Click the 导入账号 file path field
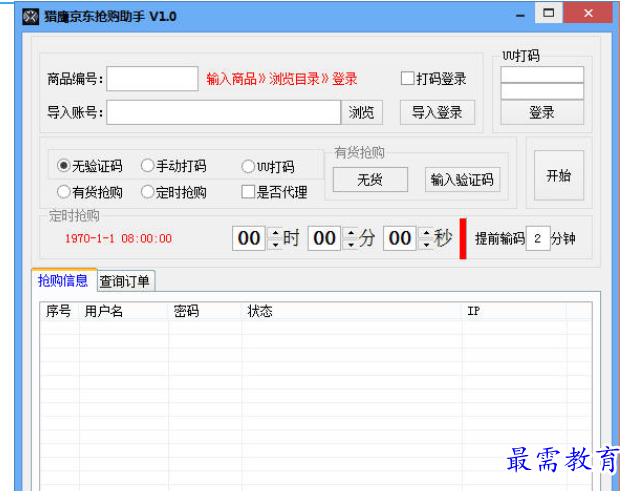This screenshot has width=628, height=491. 223,112
